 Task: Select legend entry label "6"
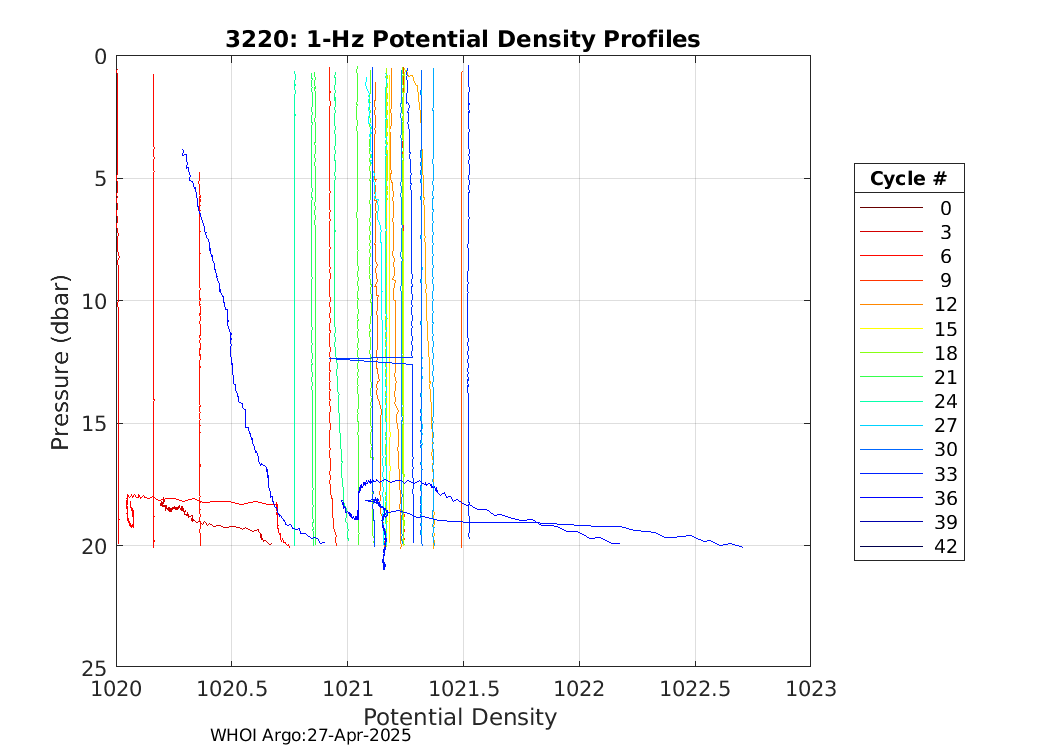click(946, 256)
